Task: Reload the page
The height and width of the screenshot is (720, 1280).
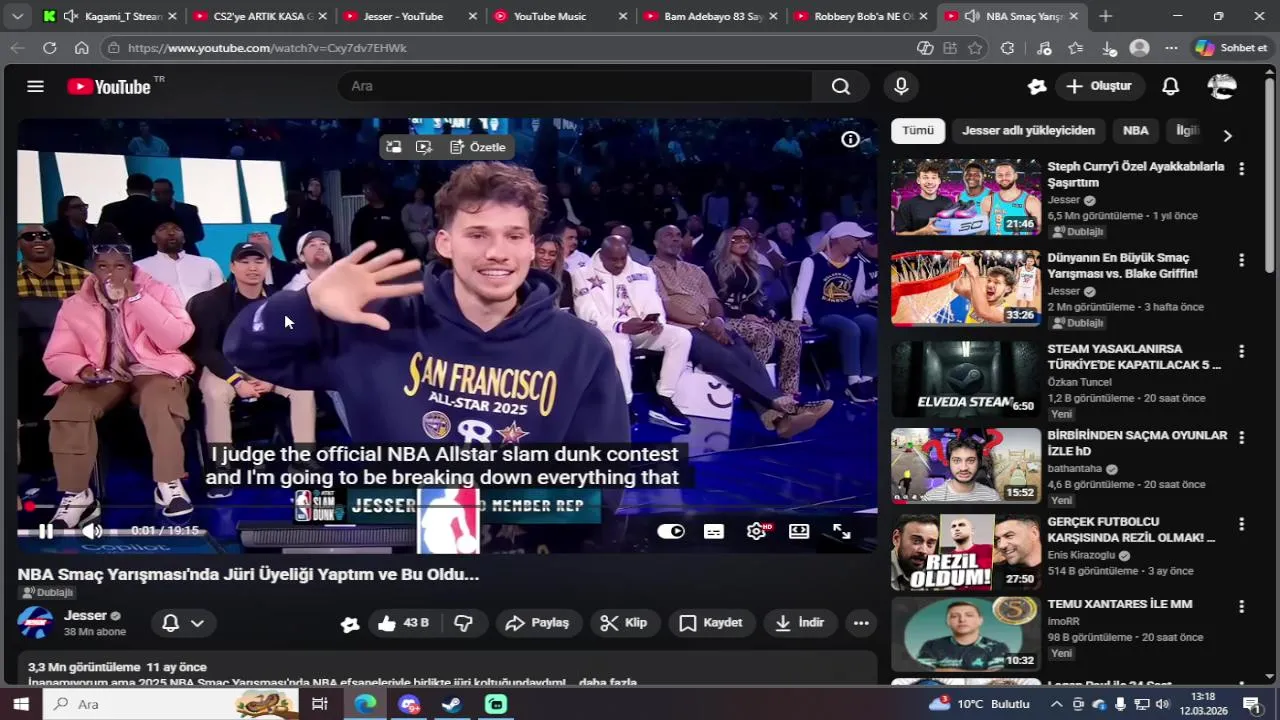Action: [49, 48]
